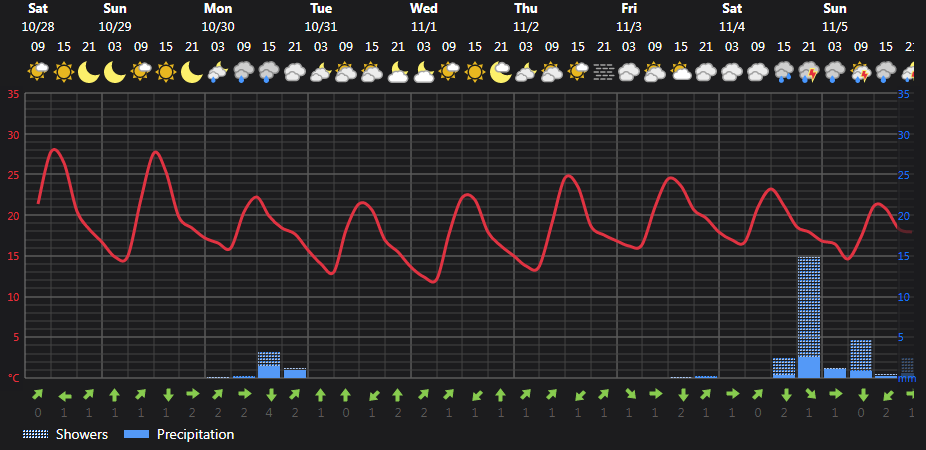926x450 pixels.
Task: Click the wind arrow under Wednesday 11/1 15:00
Action: [475, 395]
